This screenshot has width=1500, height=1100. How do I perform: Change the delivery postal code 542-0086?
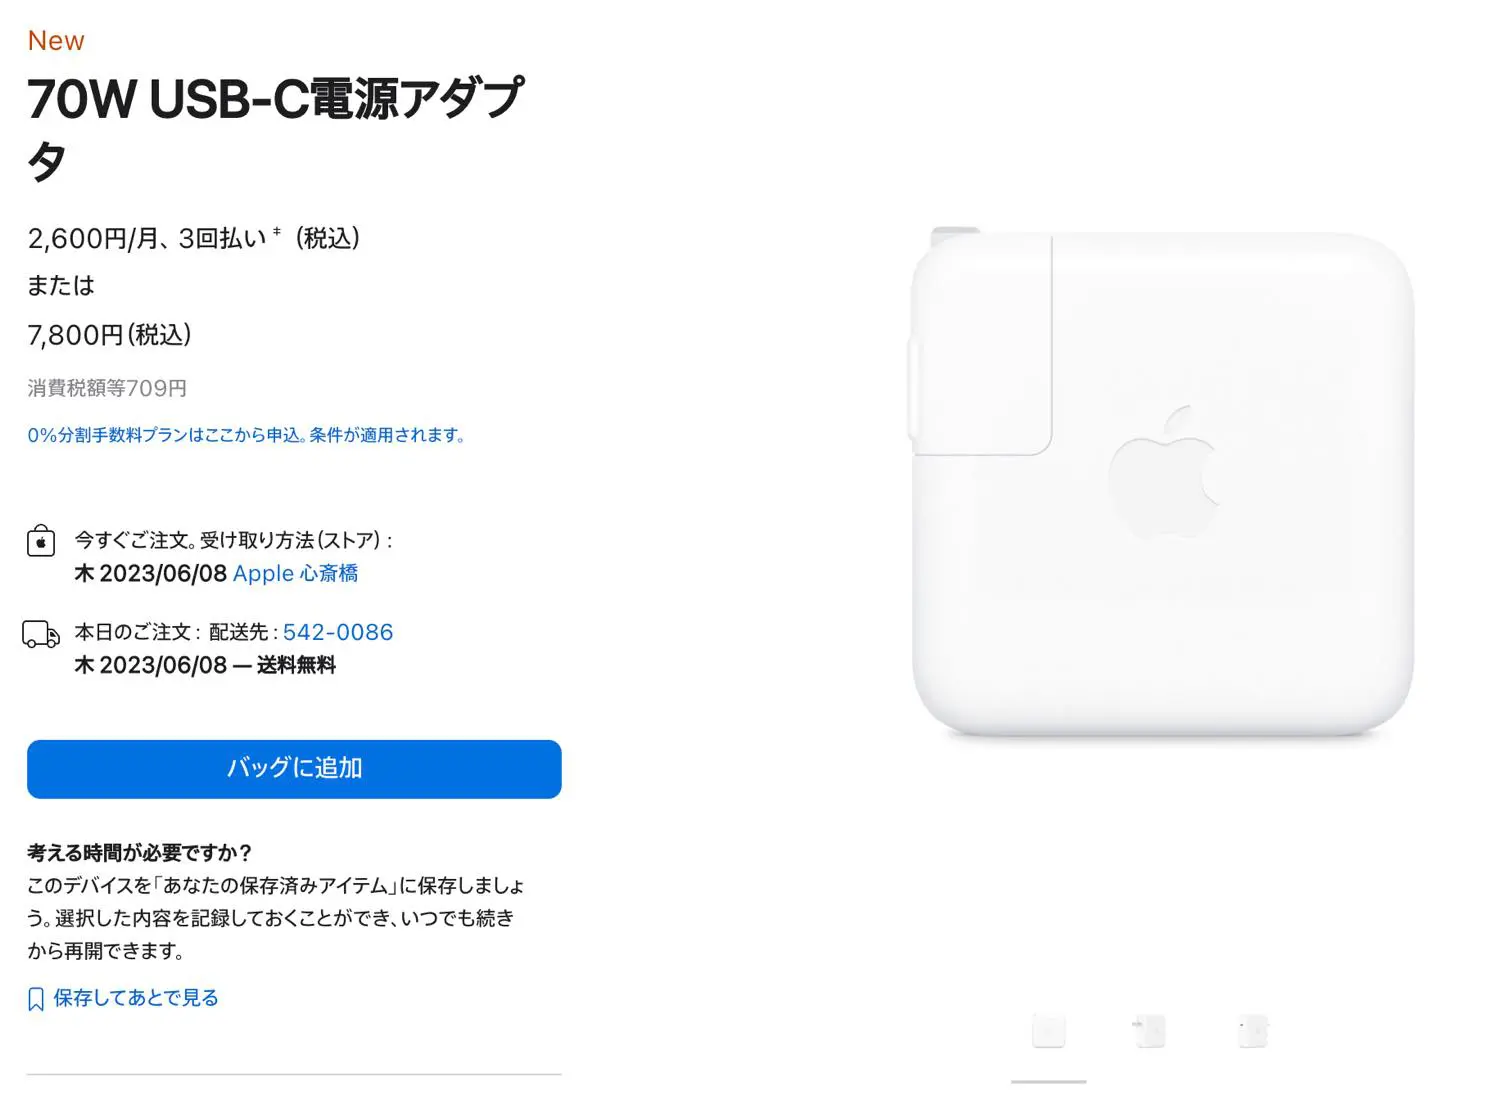click(338, 632)
